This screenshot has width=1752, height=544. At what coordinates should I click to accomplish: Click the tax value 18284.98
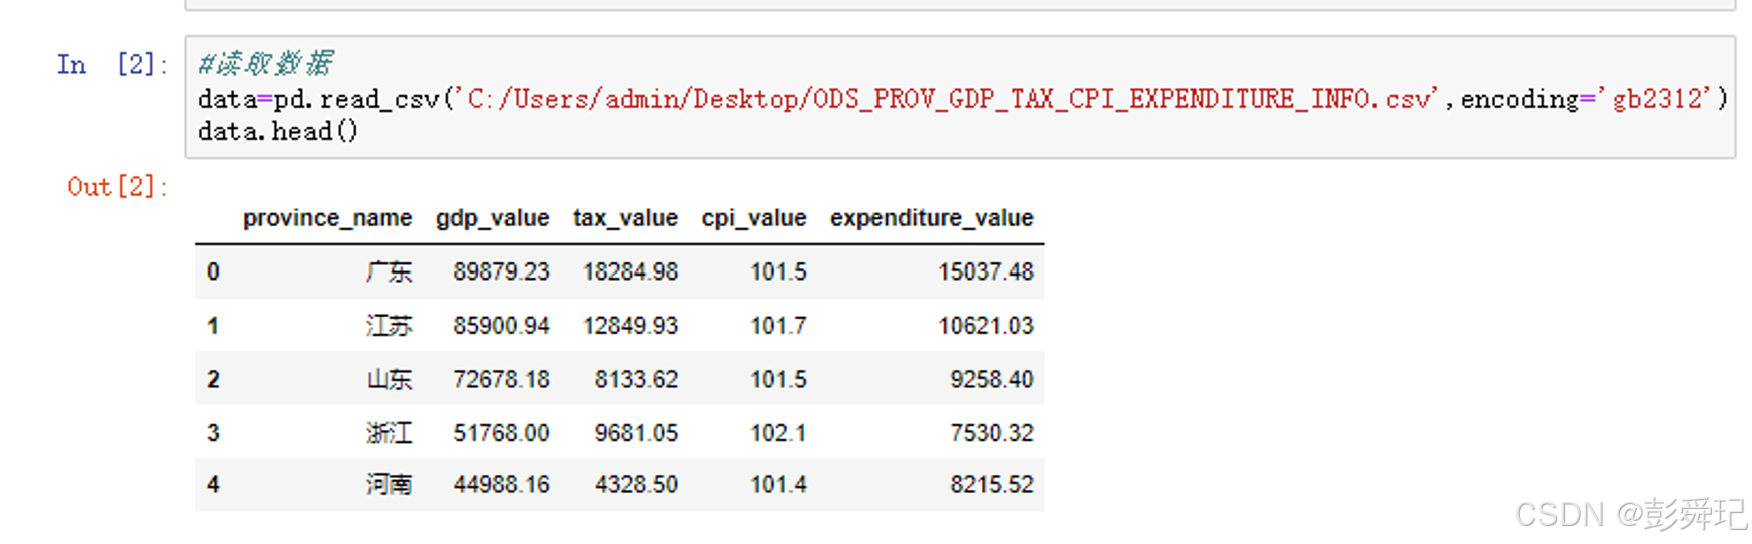point(631,272)
